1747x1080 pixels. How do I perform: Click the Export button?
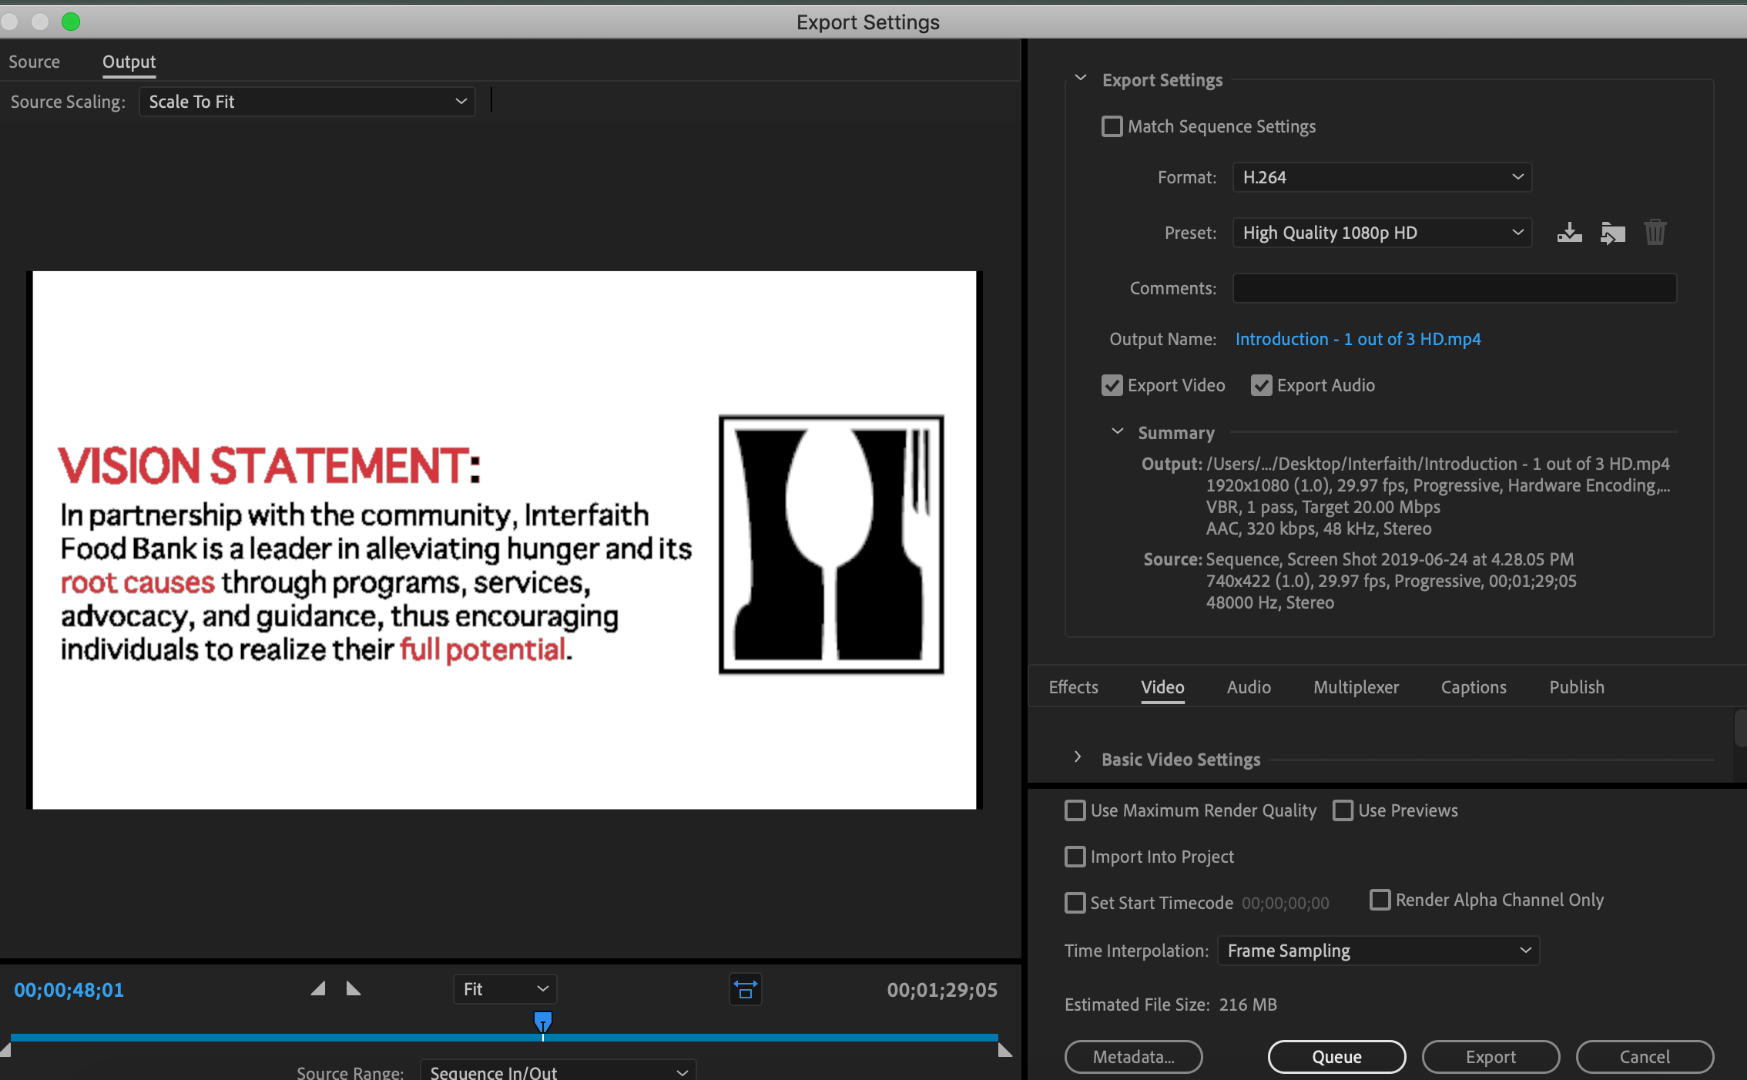pos(1490,1057)
